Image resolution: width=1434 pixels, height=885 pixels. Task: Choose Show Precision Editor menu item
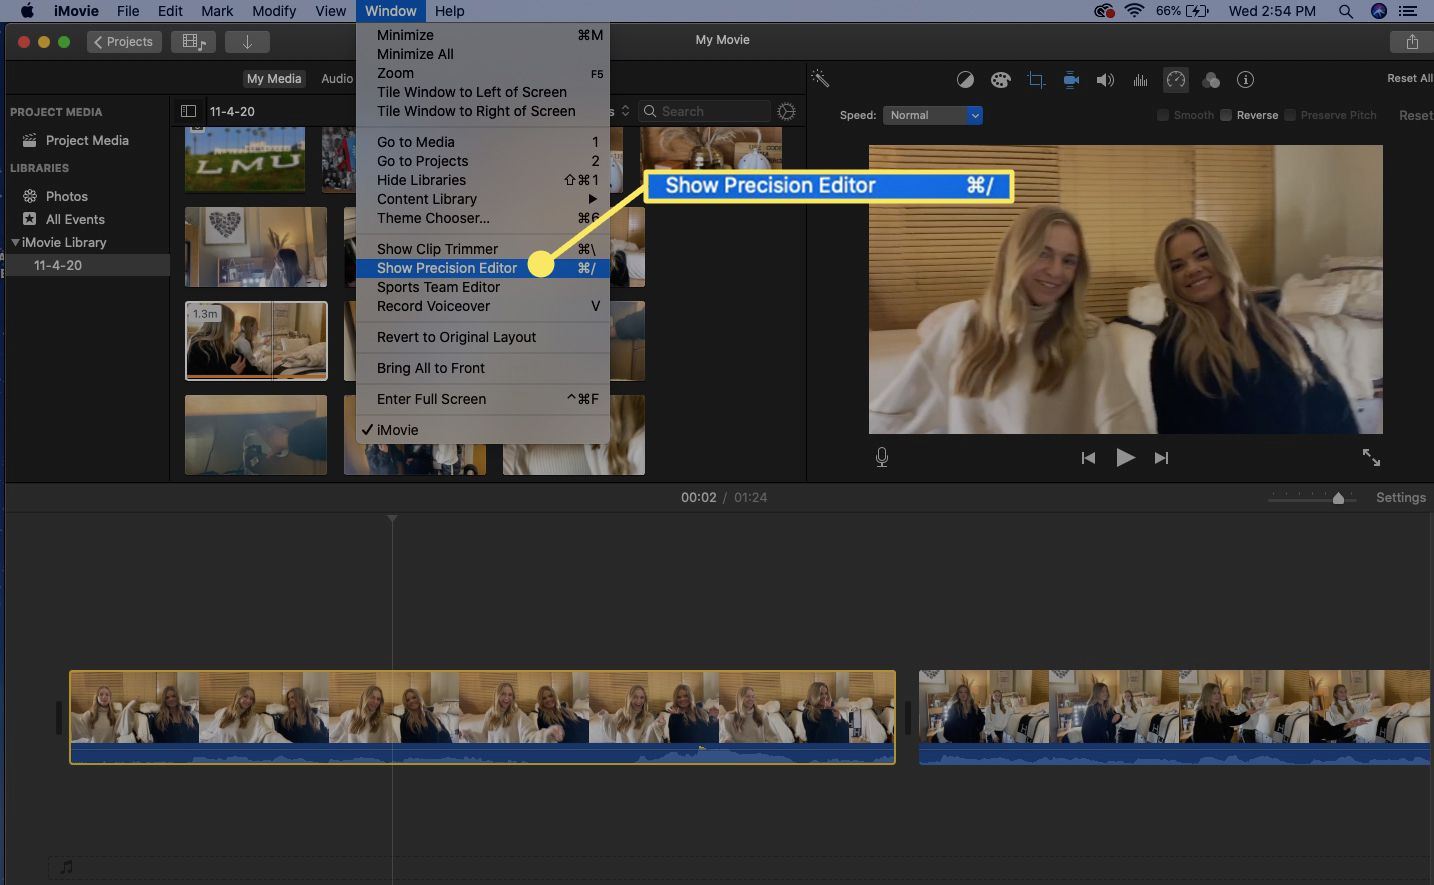pos(483,268)
